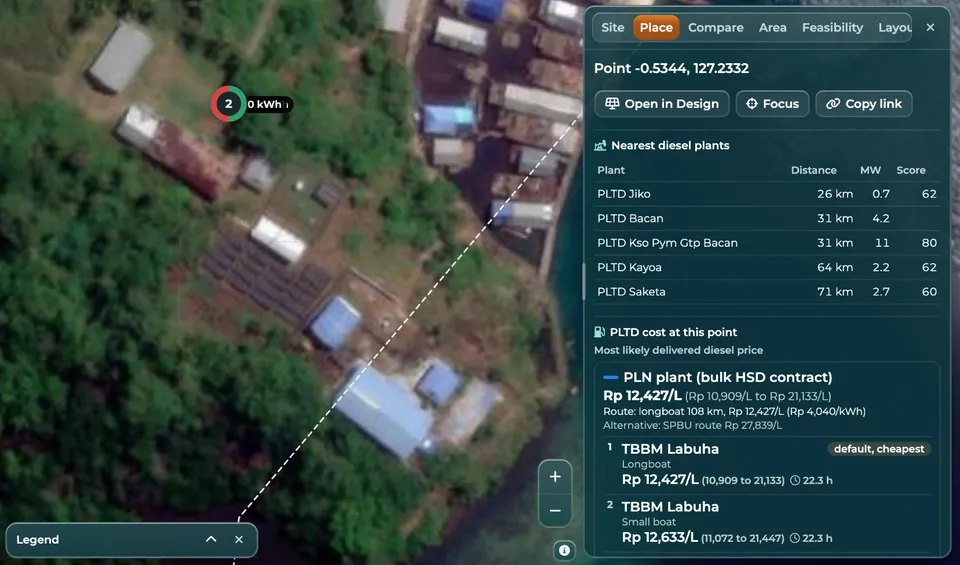Close the Legend panel
The height and width of the screenshot is (565, 960).
(239, 539)
